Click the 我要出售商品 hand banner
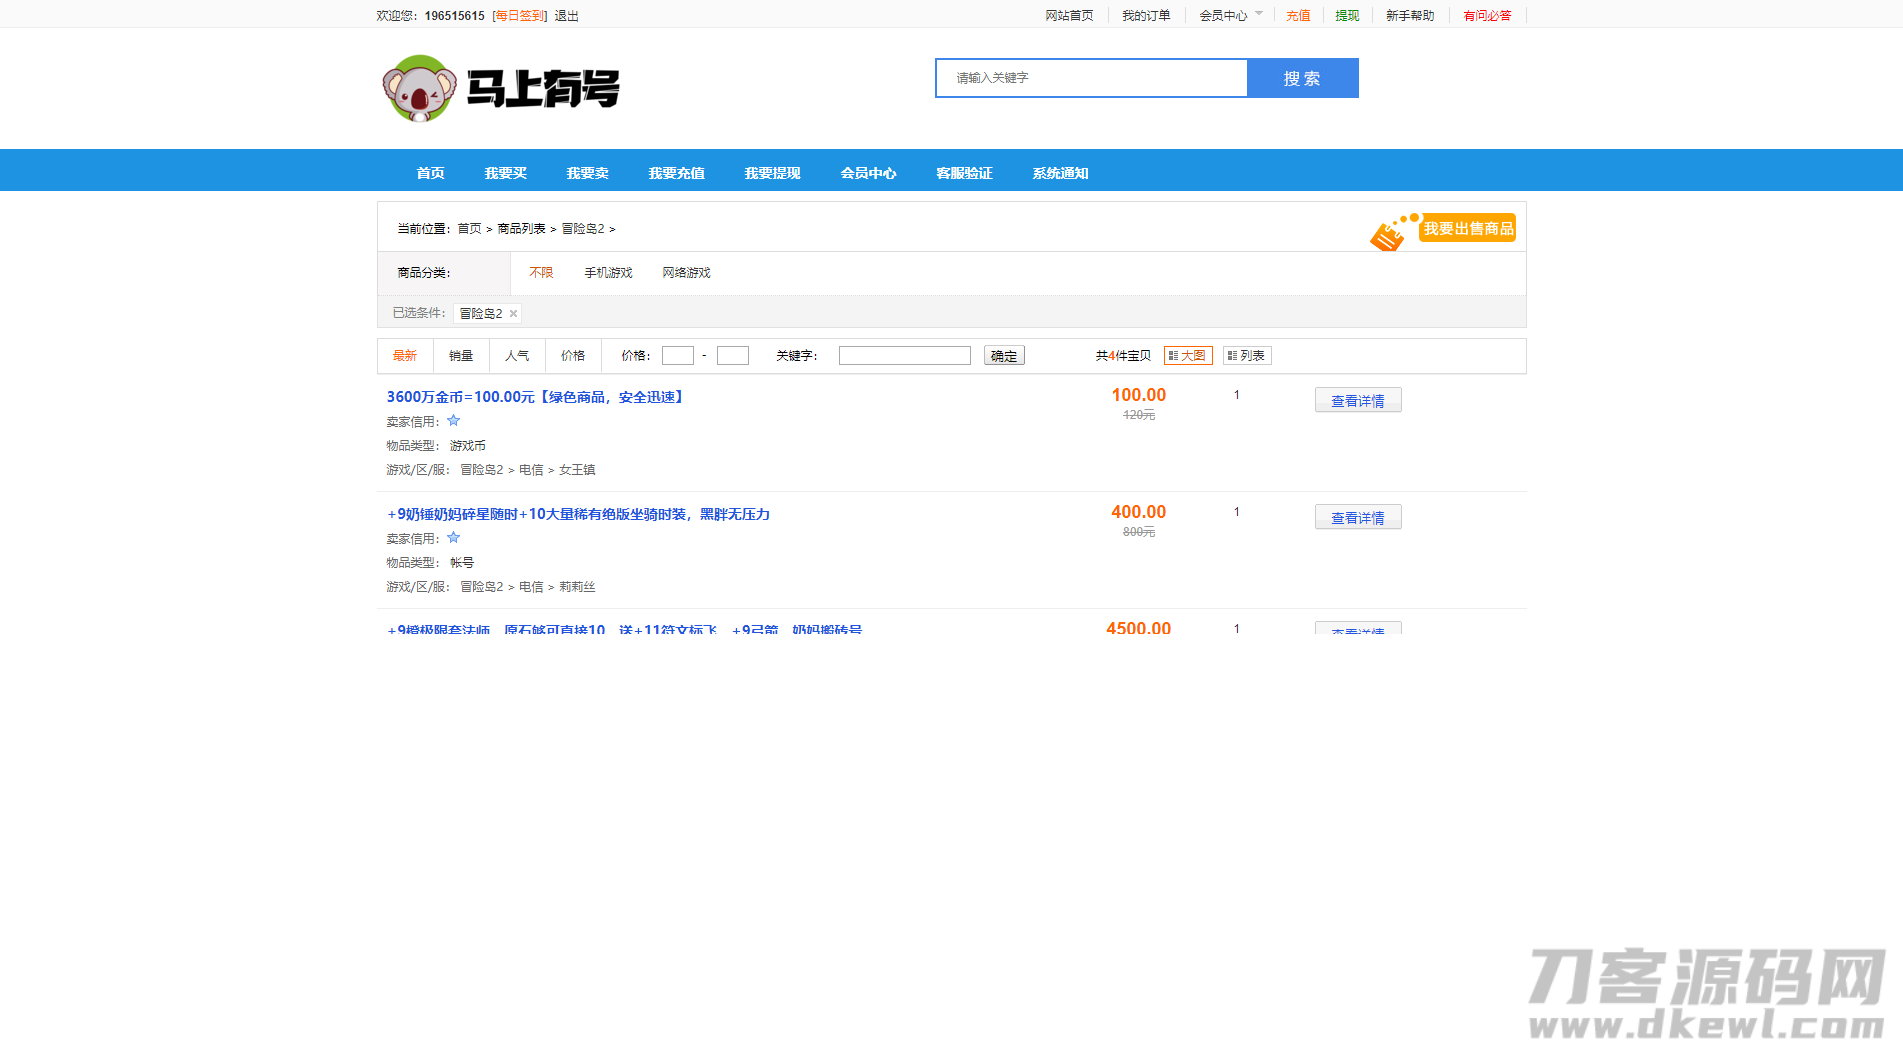This screenshot has width=1903, height=1046. pyautogui.click(x=1466, y=227)
